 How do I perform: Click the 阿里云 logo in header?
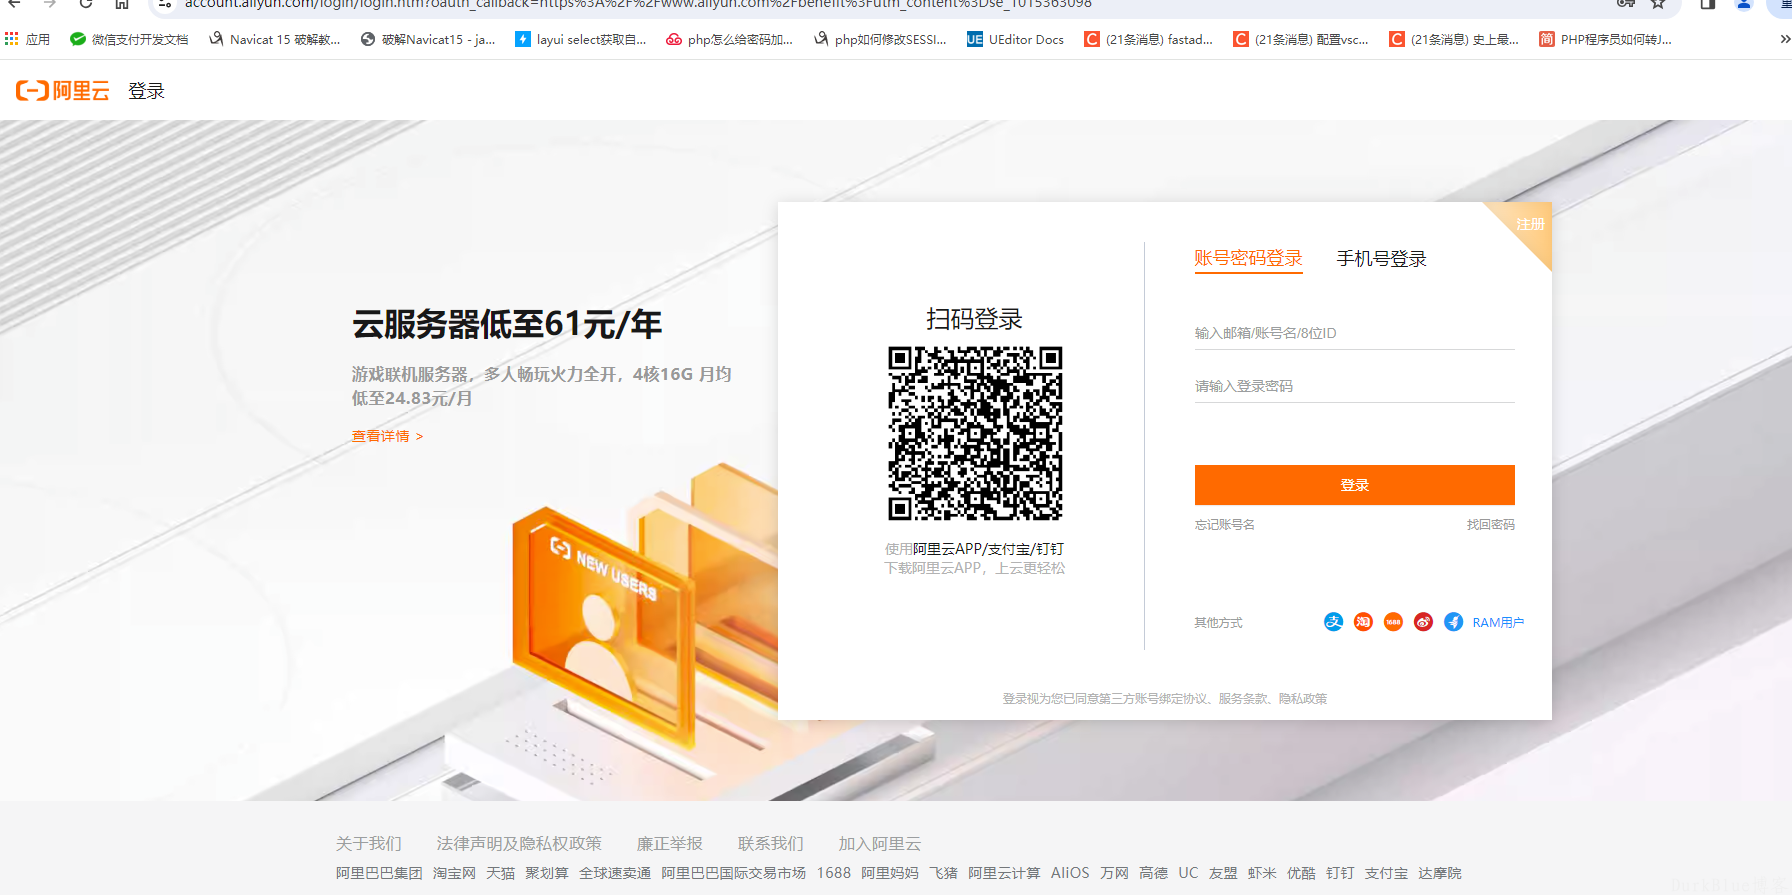[x=62, y=91]
